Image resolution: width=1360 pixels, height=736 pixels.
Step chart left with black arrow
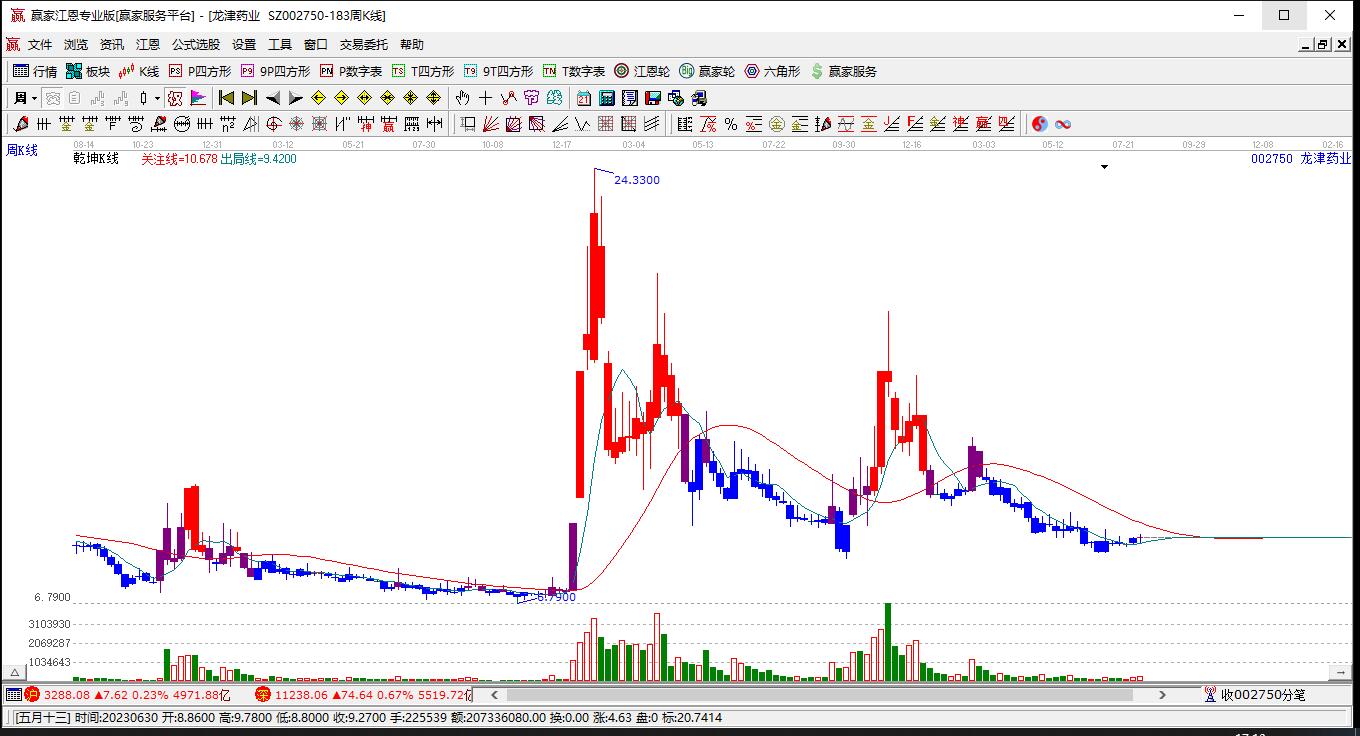272,98
